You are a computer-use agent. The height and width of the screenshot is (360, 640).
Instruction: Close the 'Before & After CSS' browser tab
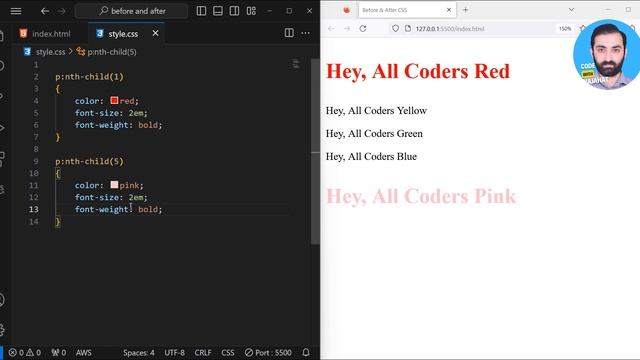pyautogui.click(x=449, y=10)
